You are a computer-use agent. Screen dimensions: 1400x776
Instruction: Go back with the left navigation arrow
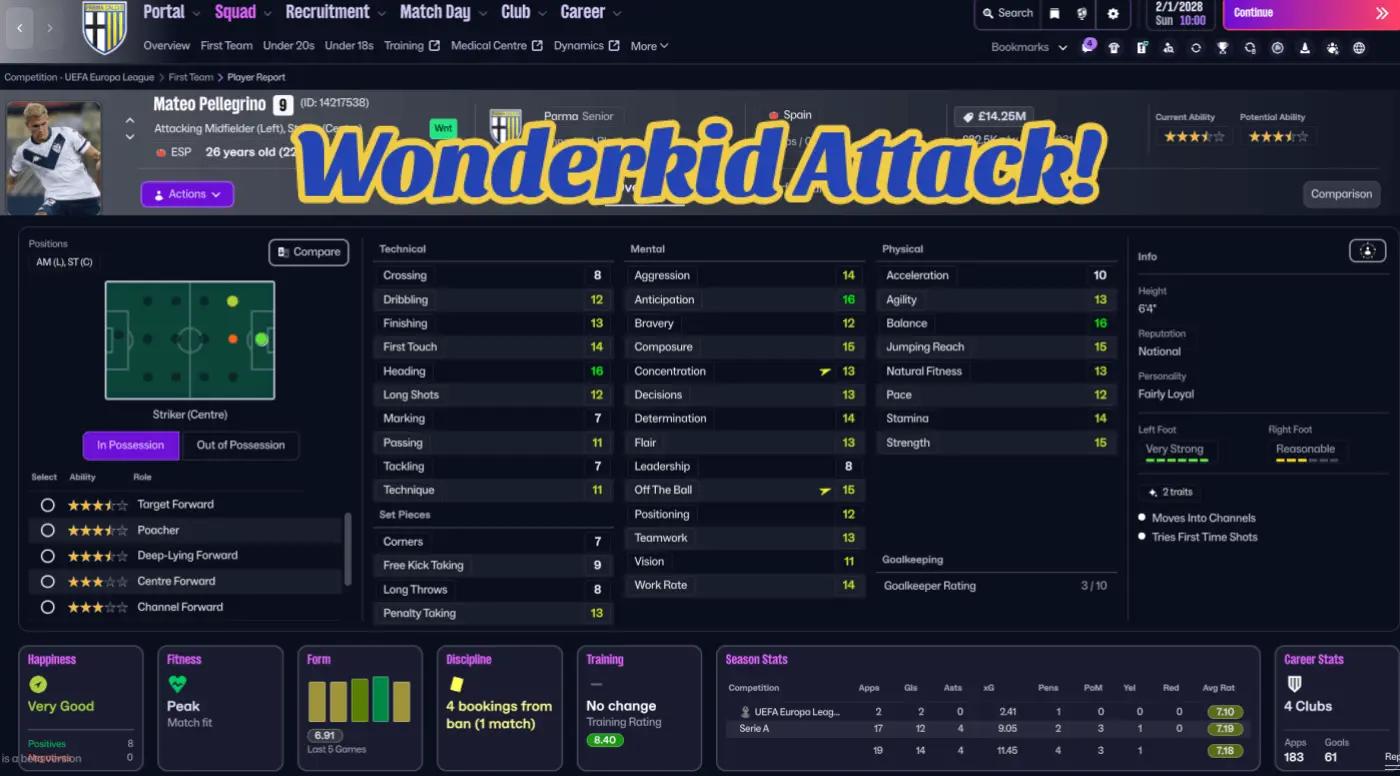point(20,28)
